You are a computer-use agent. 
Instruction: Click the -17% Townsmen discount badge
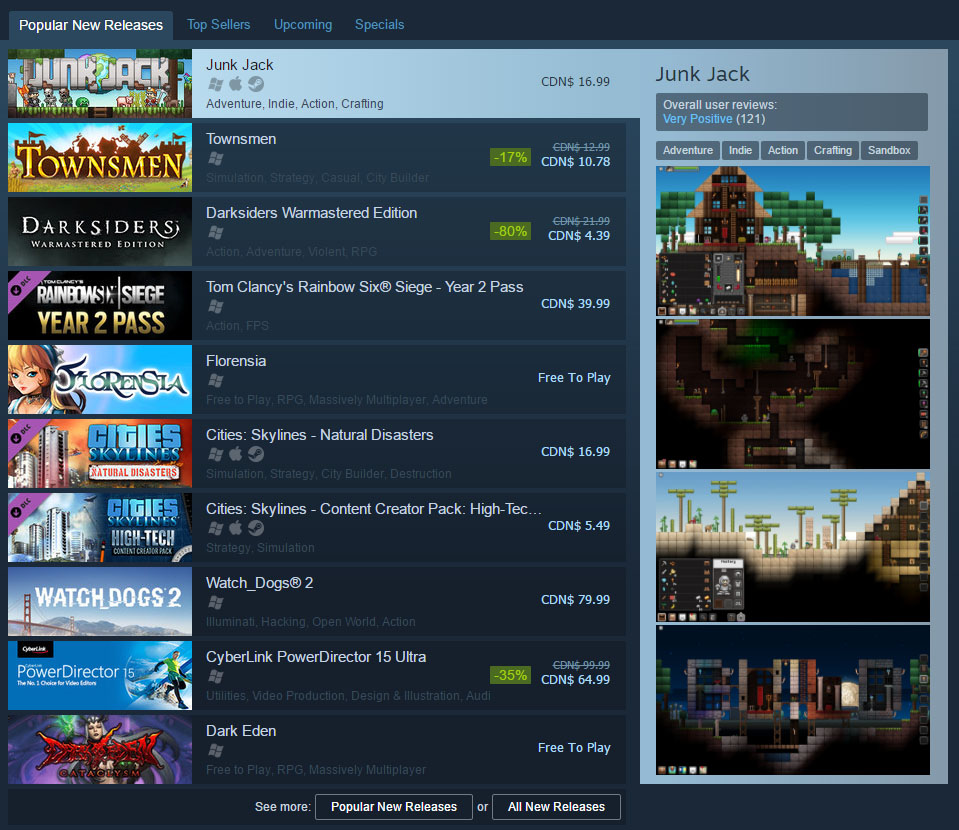[x=510, y=157]
